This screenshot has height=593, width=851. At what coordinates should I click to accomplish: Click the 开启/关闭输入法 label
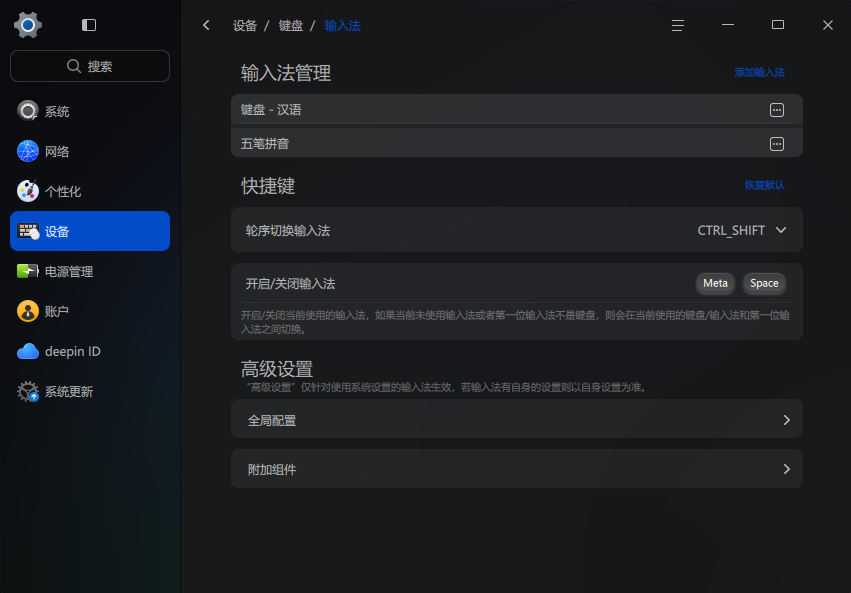point(290,284)
